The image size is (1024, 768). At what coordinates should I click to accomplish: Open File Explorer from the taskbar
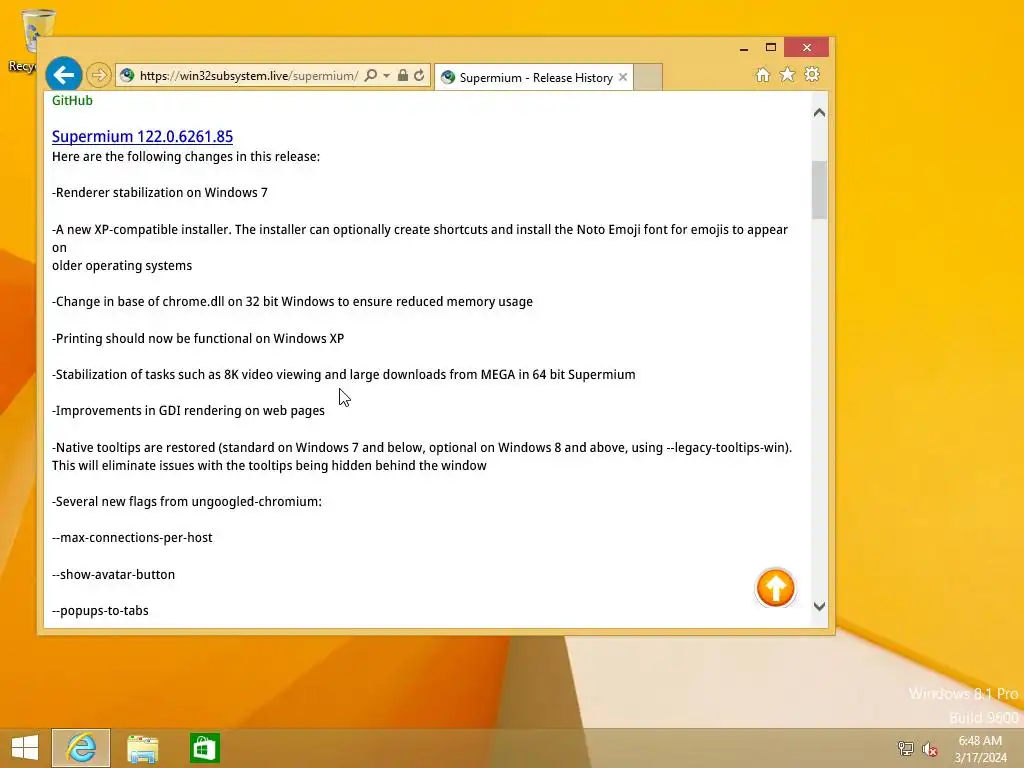pos(142,748)
